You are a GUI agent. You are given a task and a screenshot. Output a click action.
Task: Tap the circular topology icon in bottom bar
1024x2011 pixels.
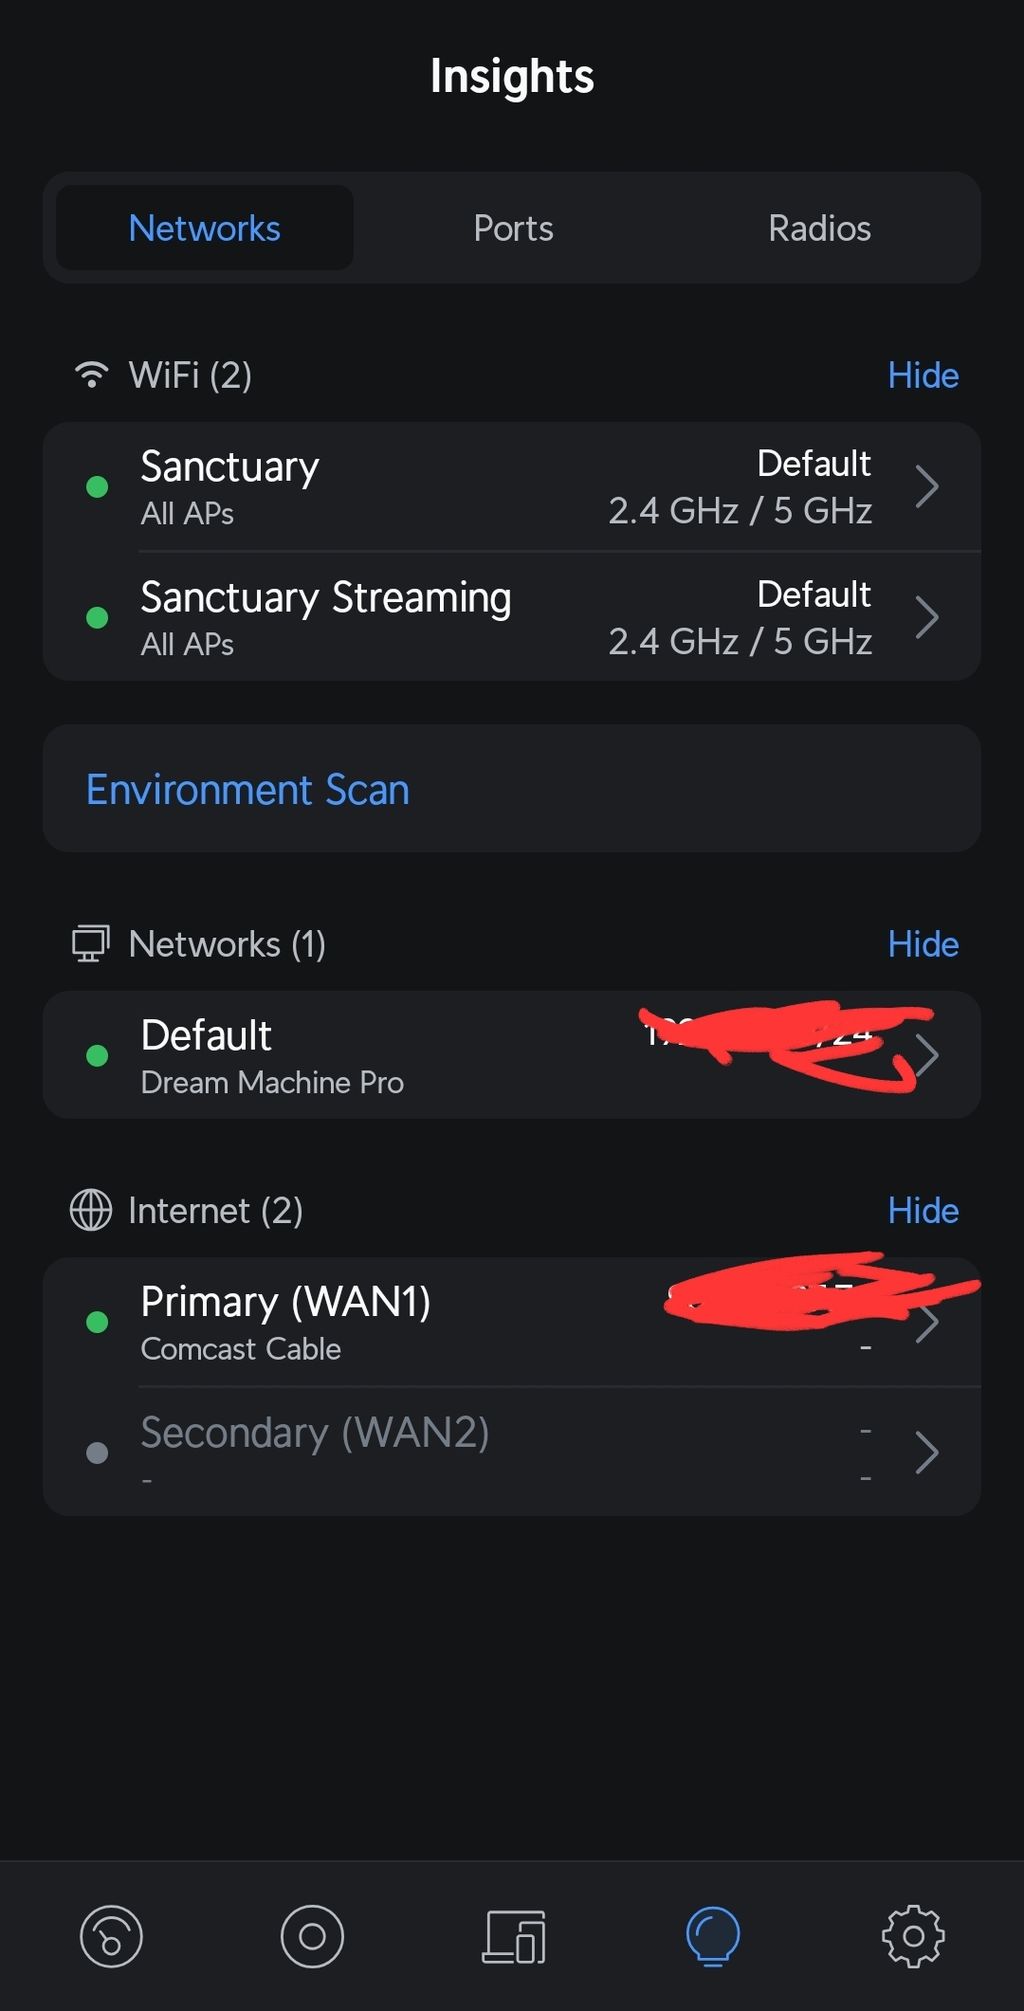pos(312,1937)
